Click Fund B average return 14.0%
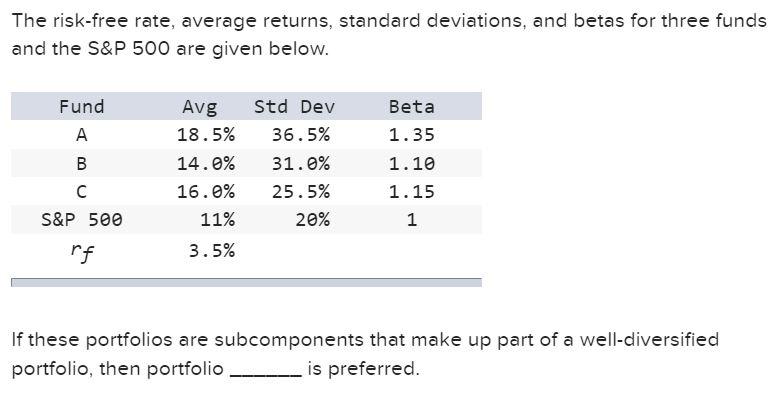777x402 pixels. 206,163
